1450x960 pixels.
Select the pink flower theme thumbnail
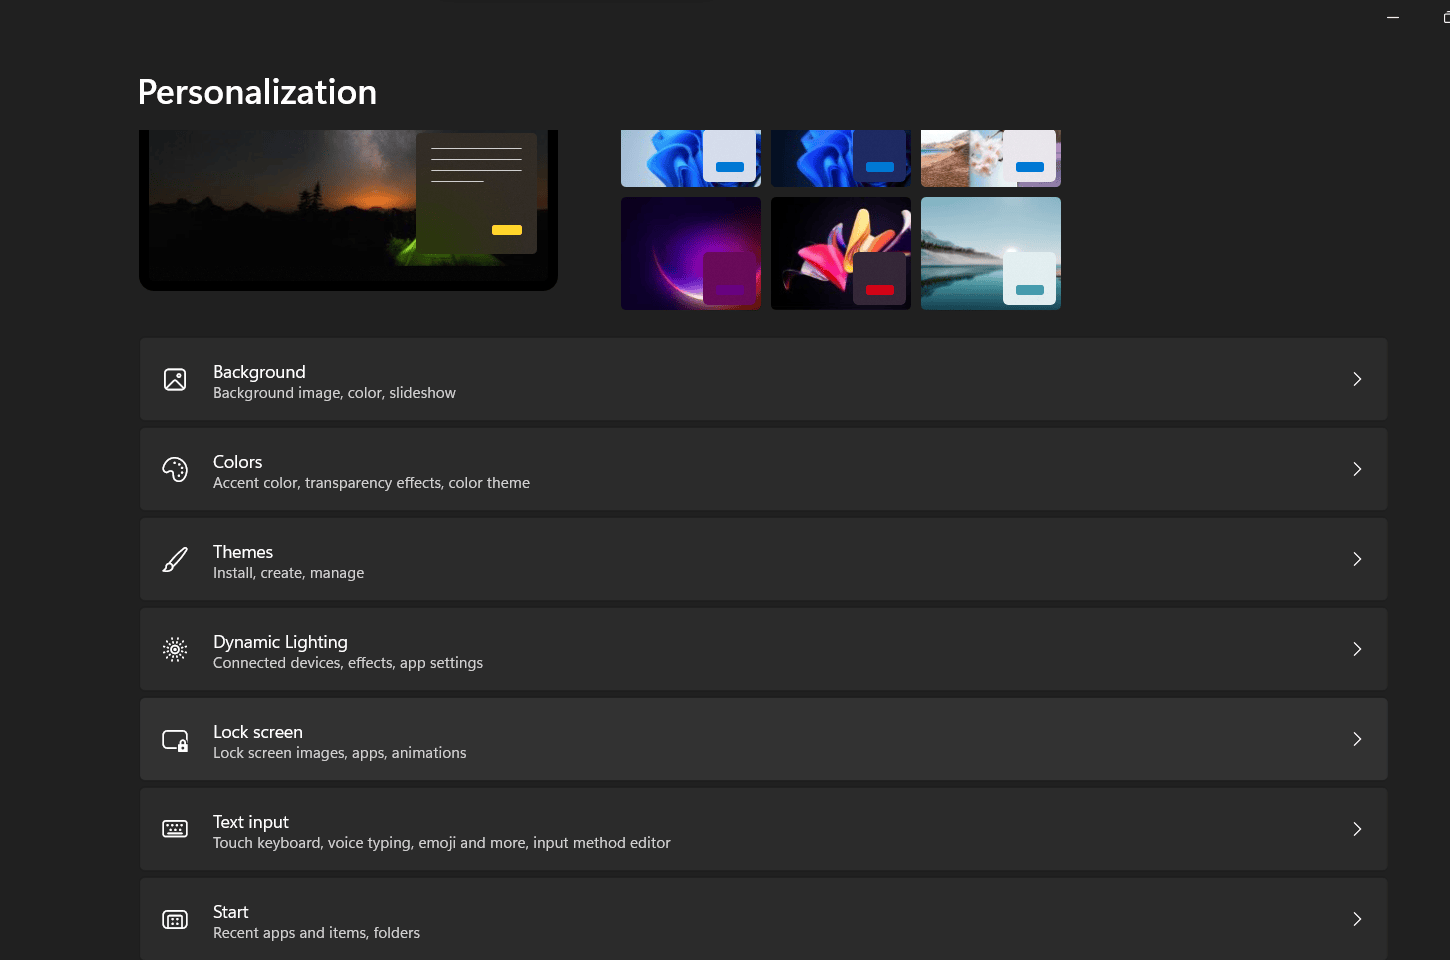click(841, 253)
